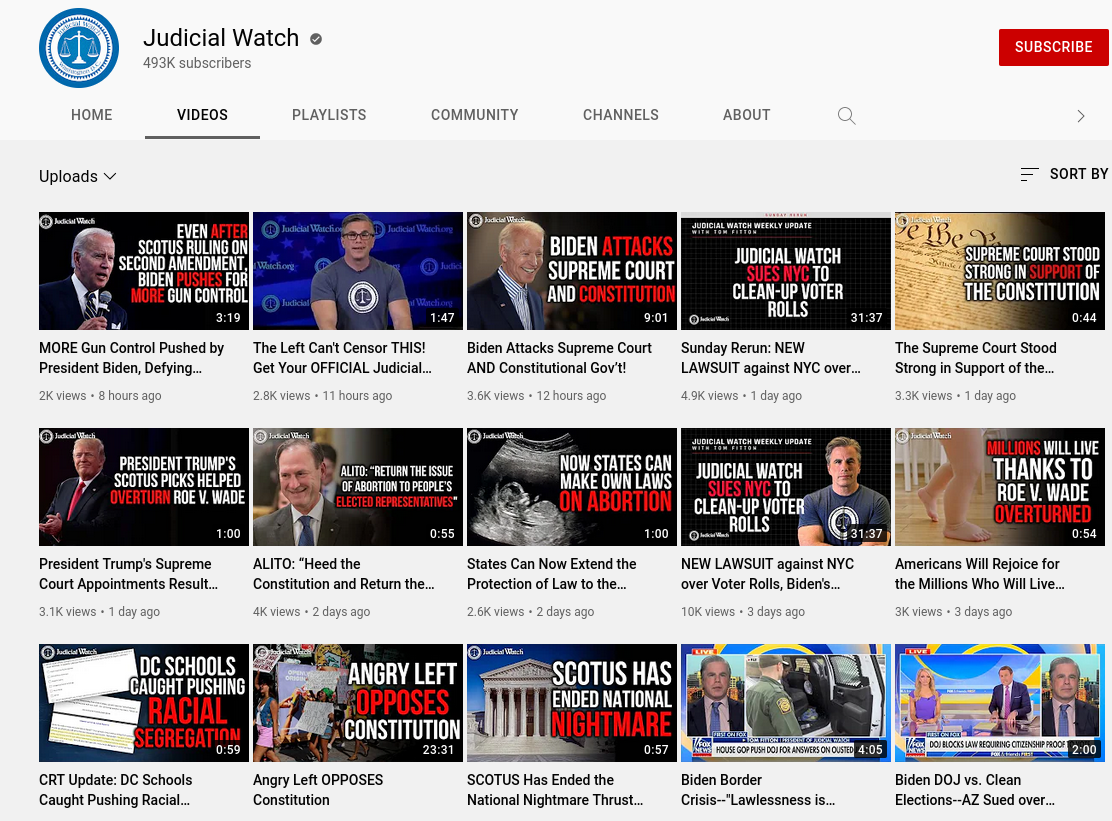The width and height of the screenshot is (1112, 821).
Task: Click the '2K views • 8 hours ago' metadata
Action: pos(100,396)
